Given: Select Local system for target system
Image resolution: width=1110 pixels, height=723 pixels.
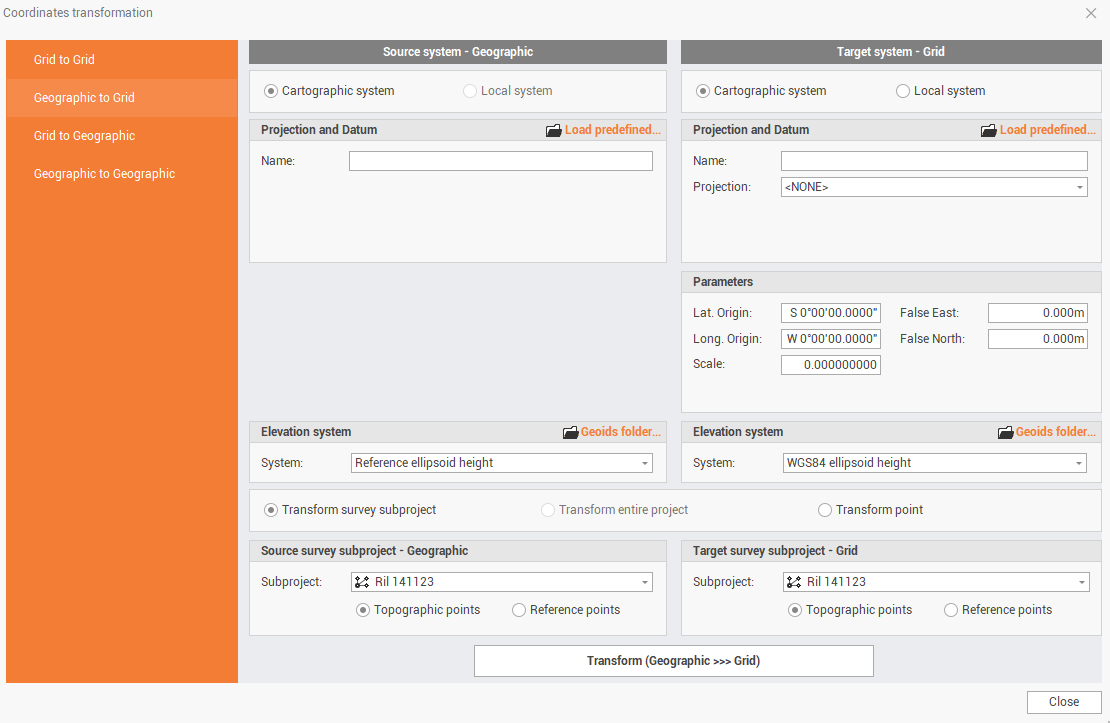Looking at the screenshot, I should tap(903, 91).
